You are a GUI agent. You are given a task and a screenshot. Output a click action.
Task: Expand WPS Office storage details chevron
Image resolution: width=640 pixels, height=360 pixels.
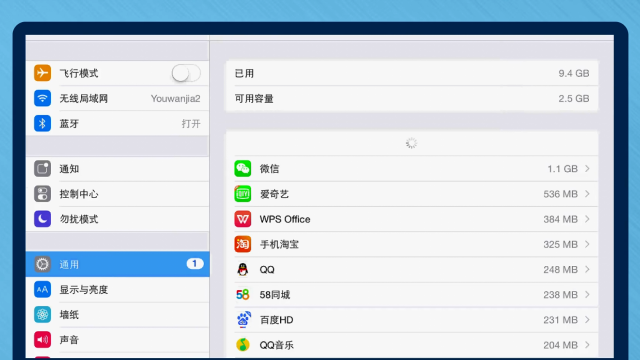(x=587, y=219)
